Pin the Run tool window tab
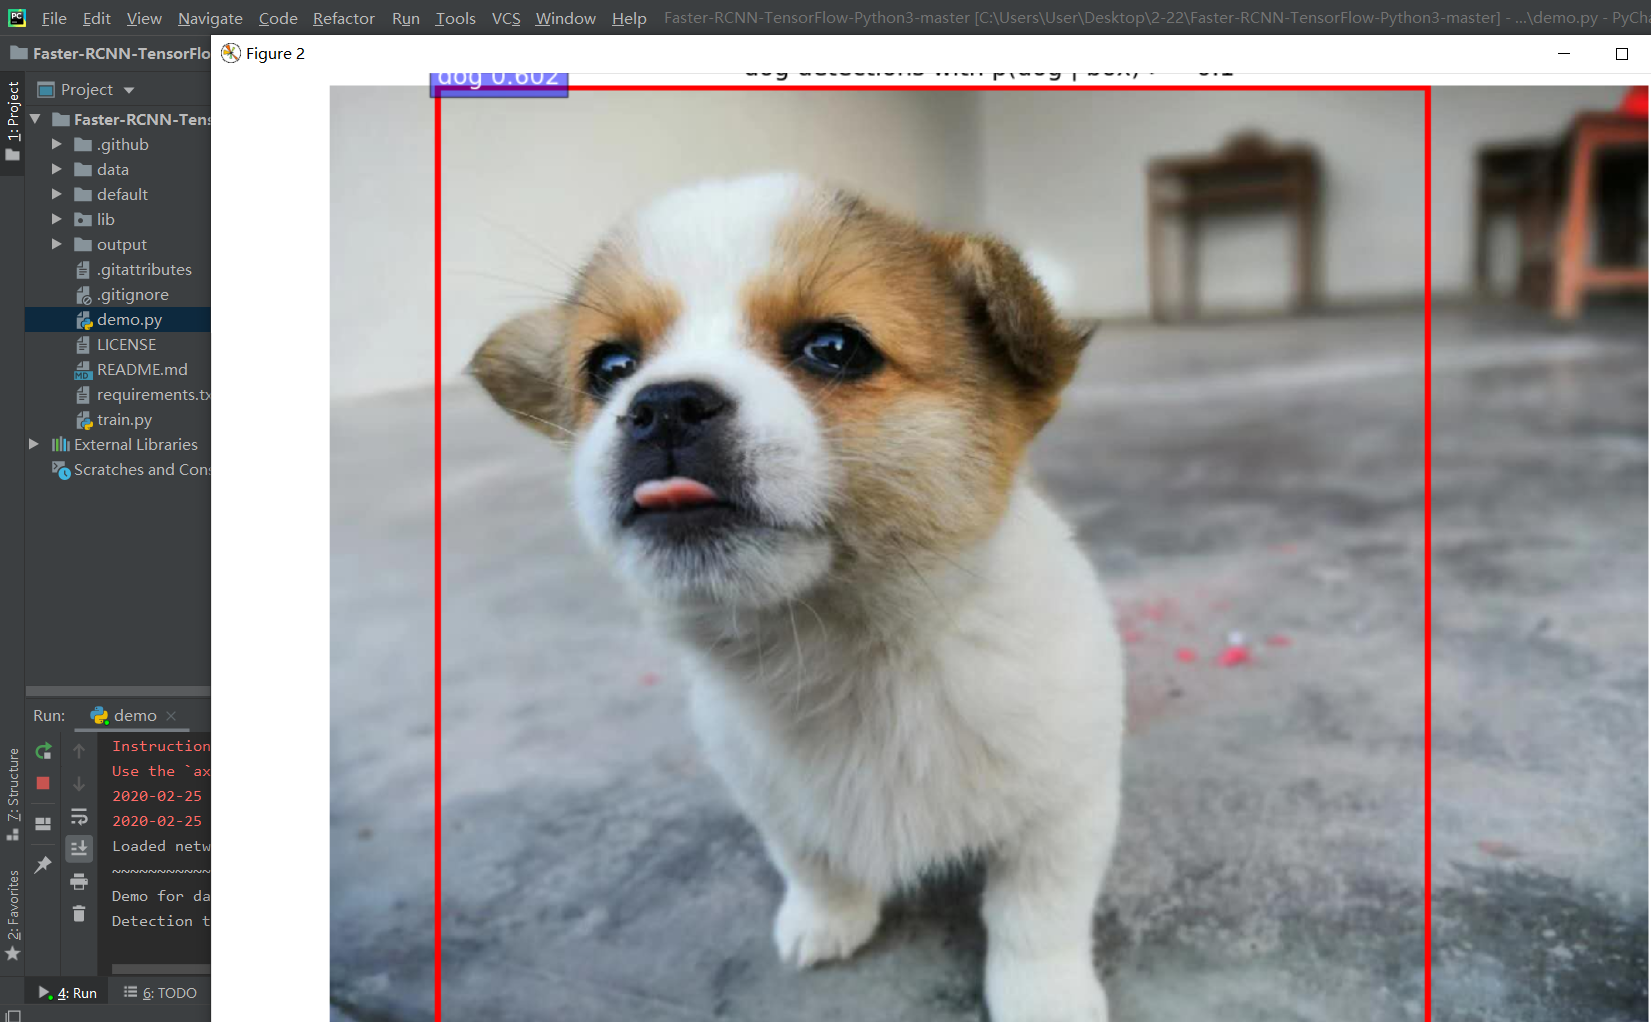This screenshot has height=1022, width=1651. 43,864
